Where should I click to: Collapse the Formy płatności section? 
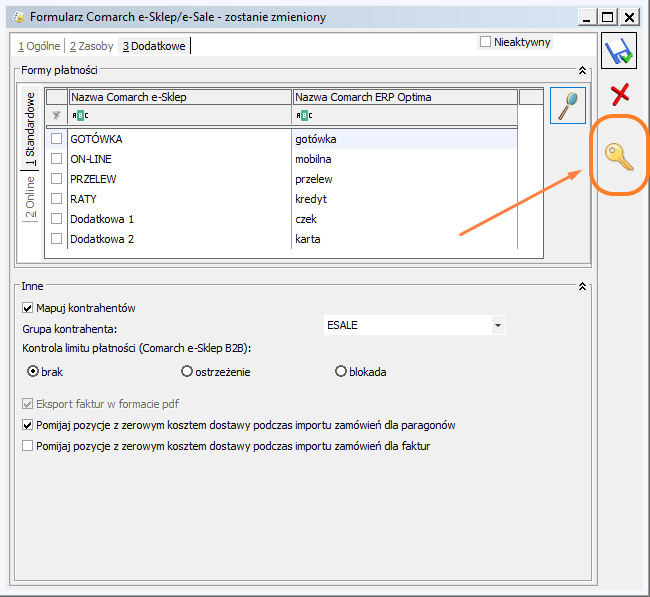coord(582,70)
